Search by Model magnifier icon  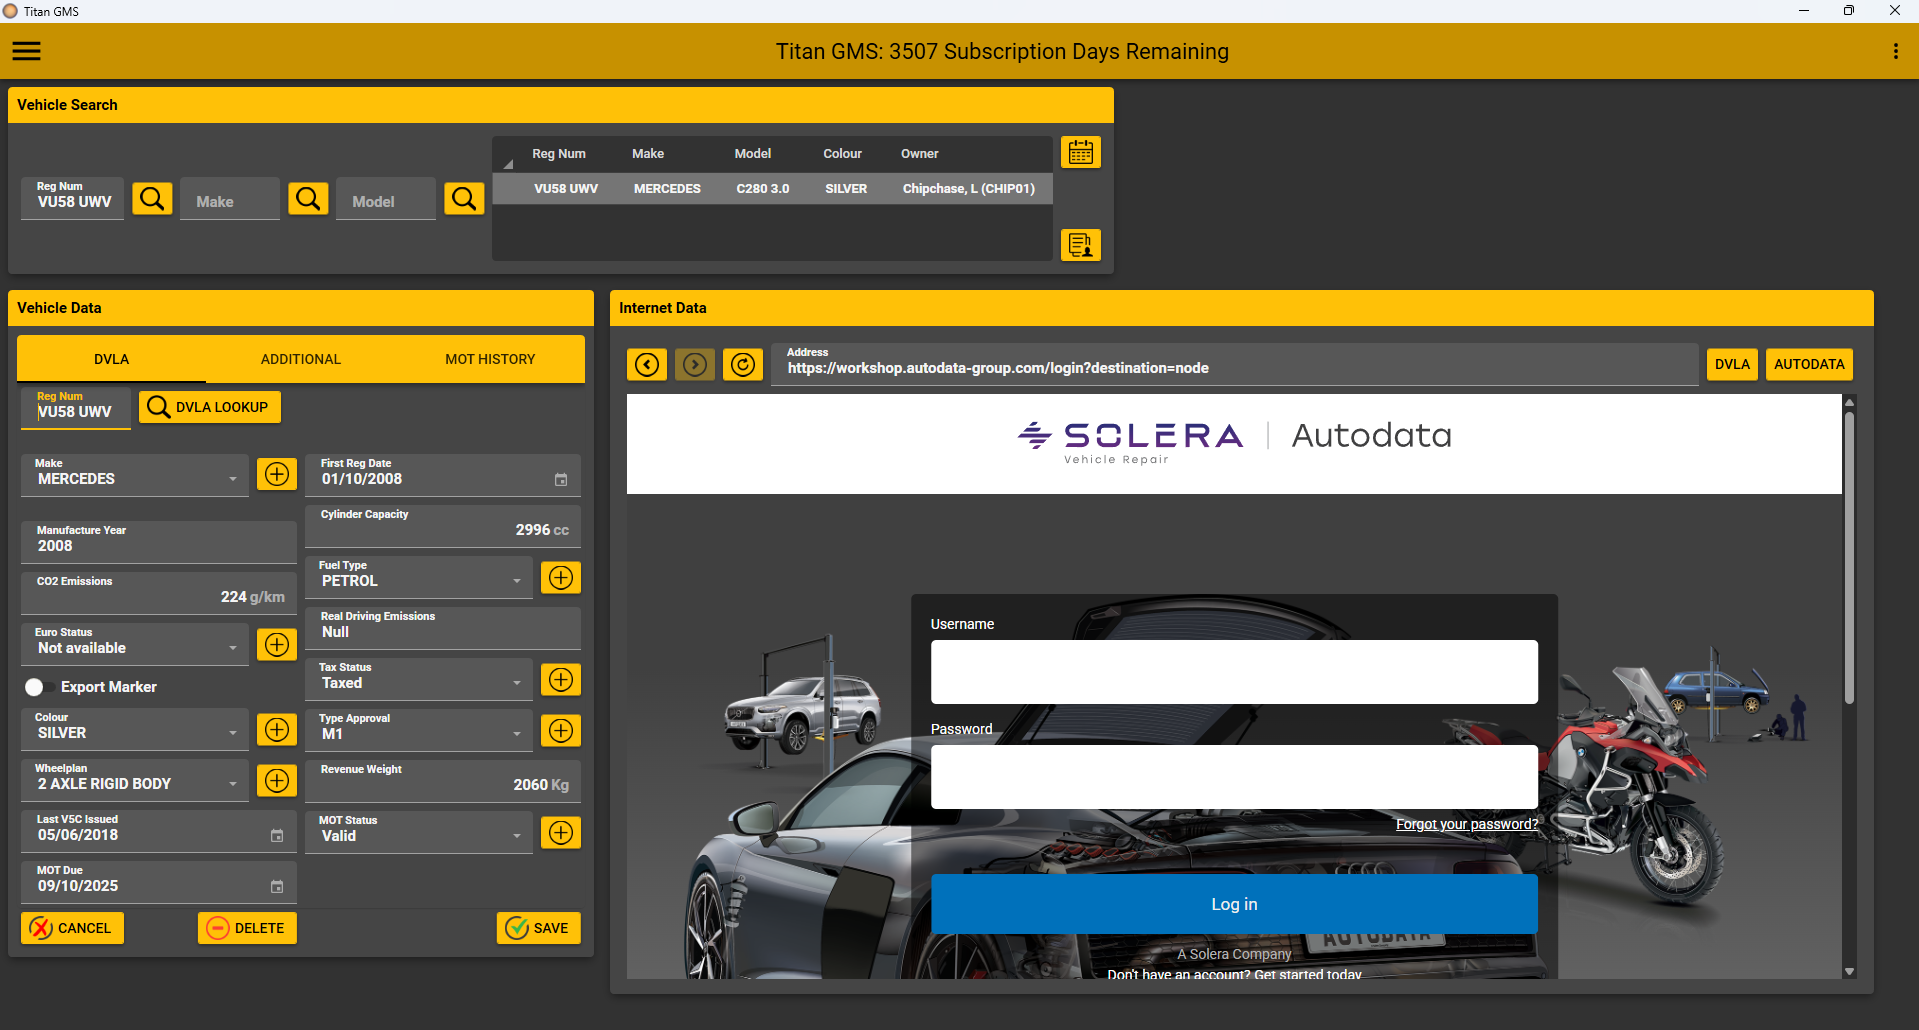pos(464,199)
